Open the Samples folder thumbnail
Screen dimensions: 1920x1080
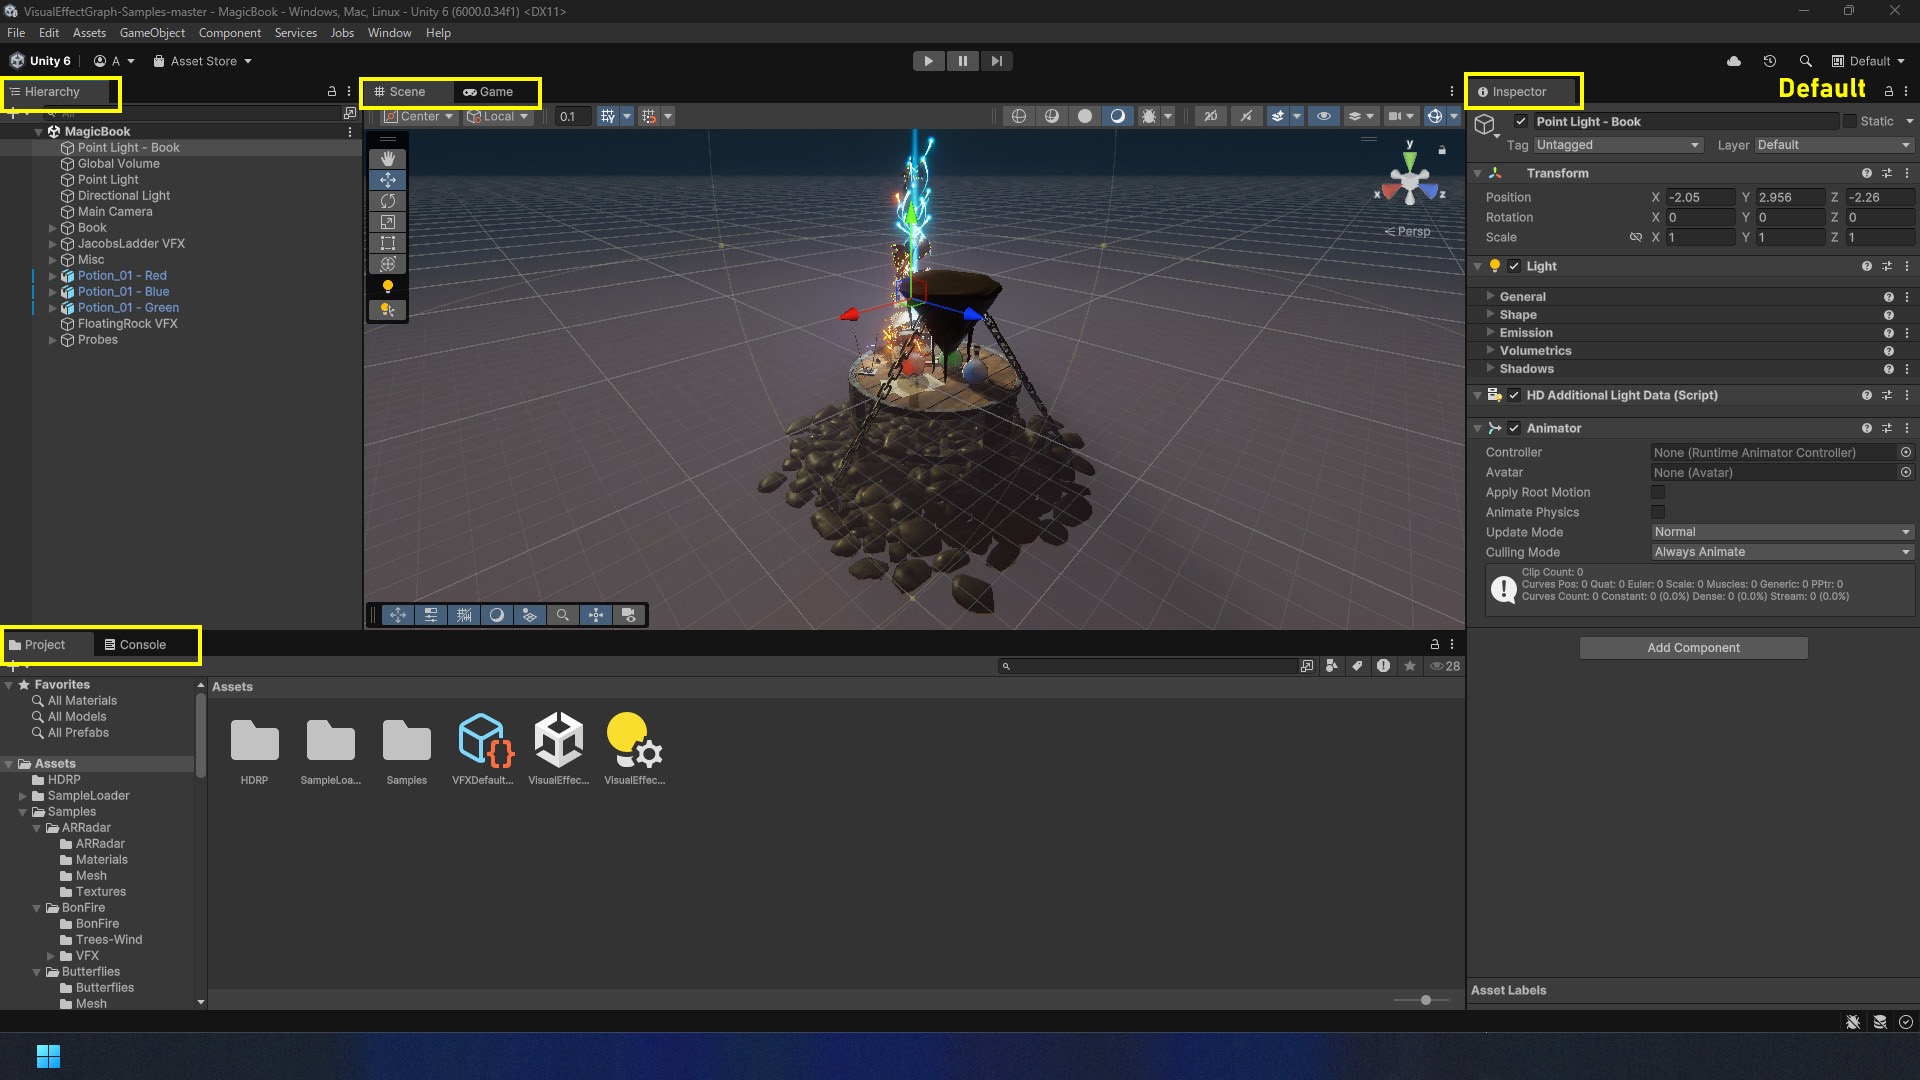point(407,748)
